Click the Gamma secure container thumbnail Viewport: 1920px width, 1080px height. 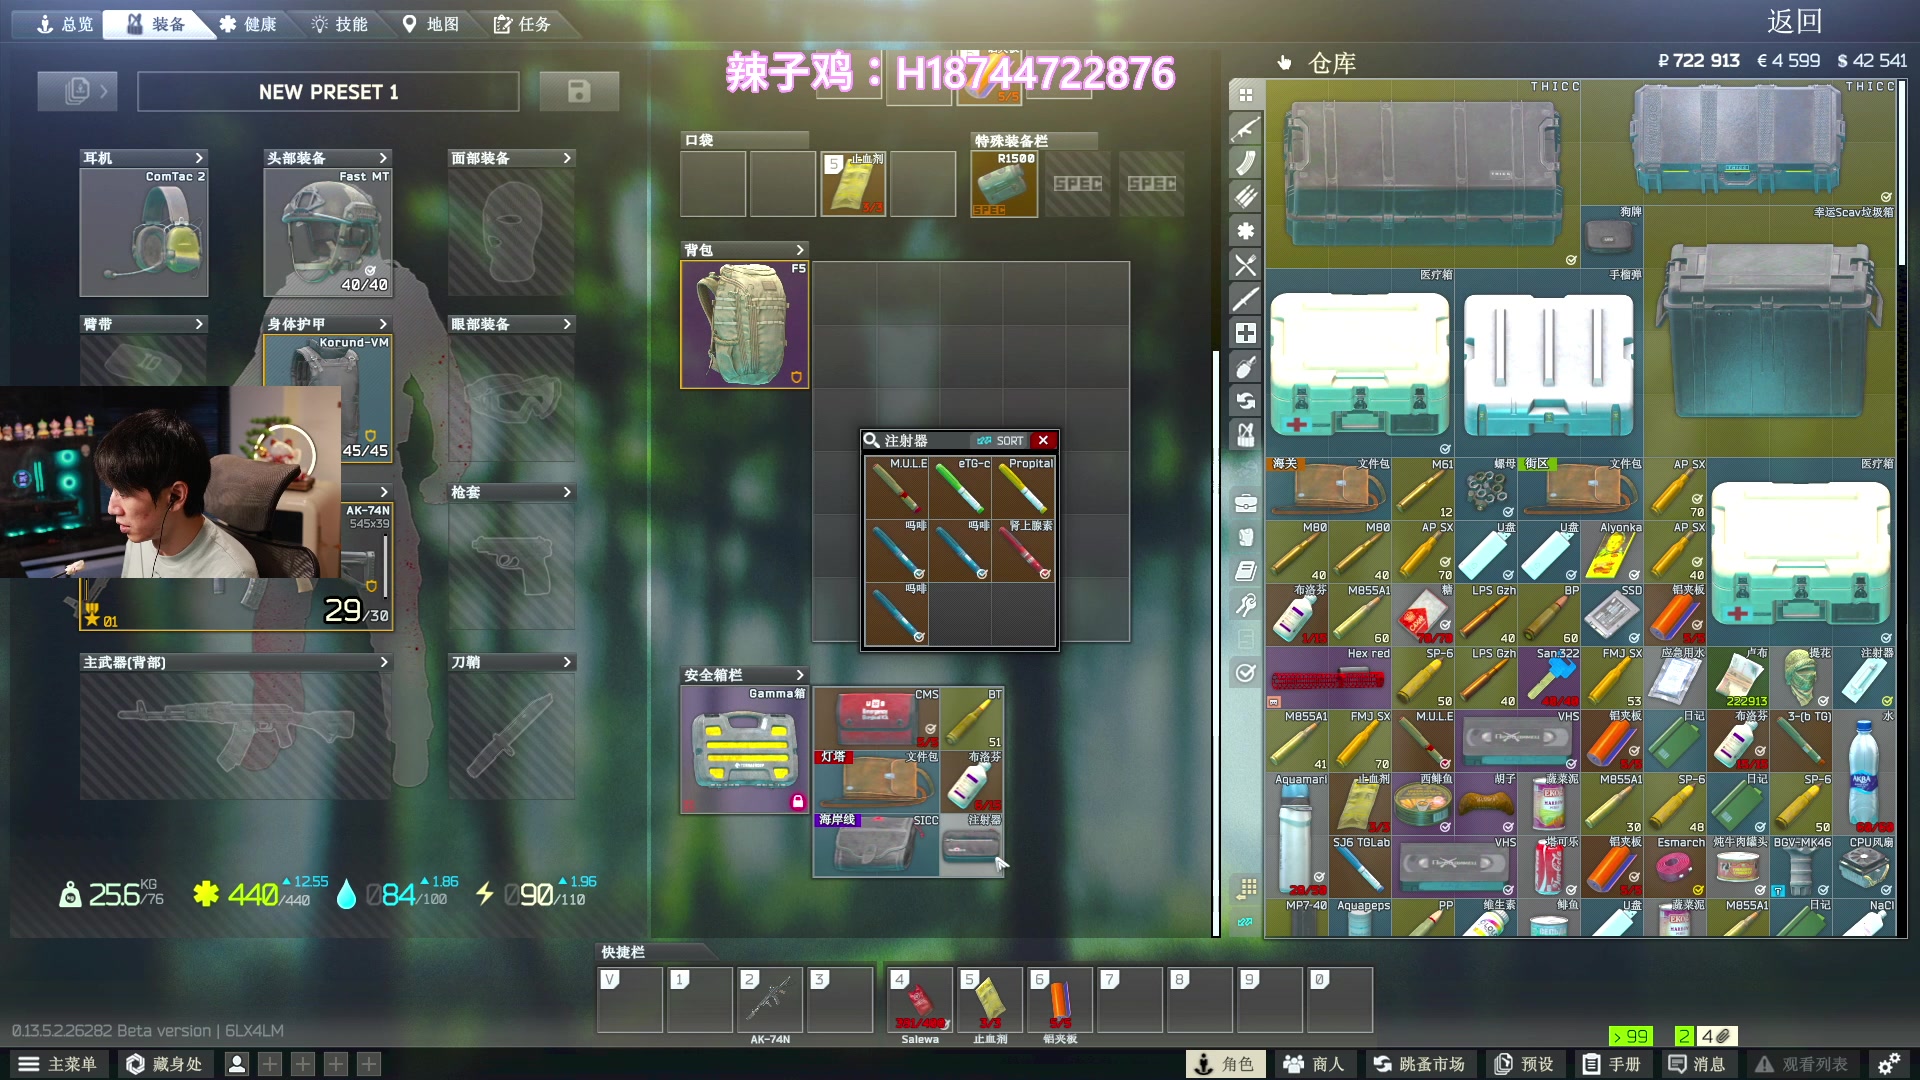tap(744, 750)
